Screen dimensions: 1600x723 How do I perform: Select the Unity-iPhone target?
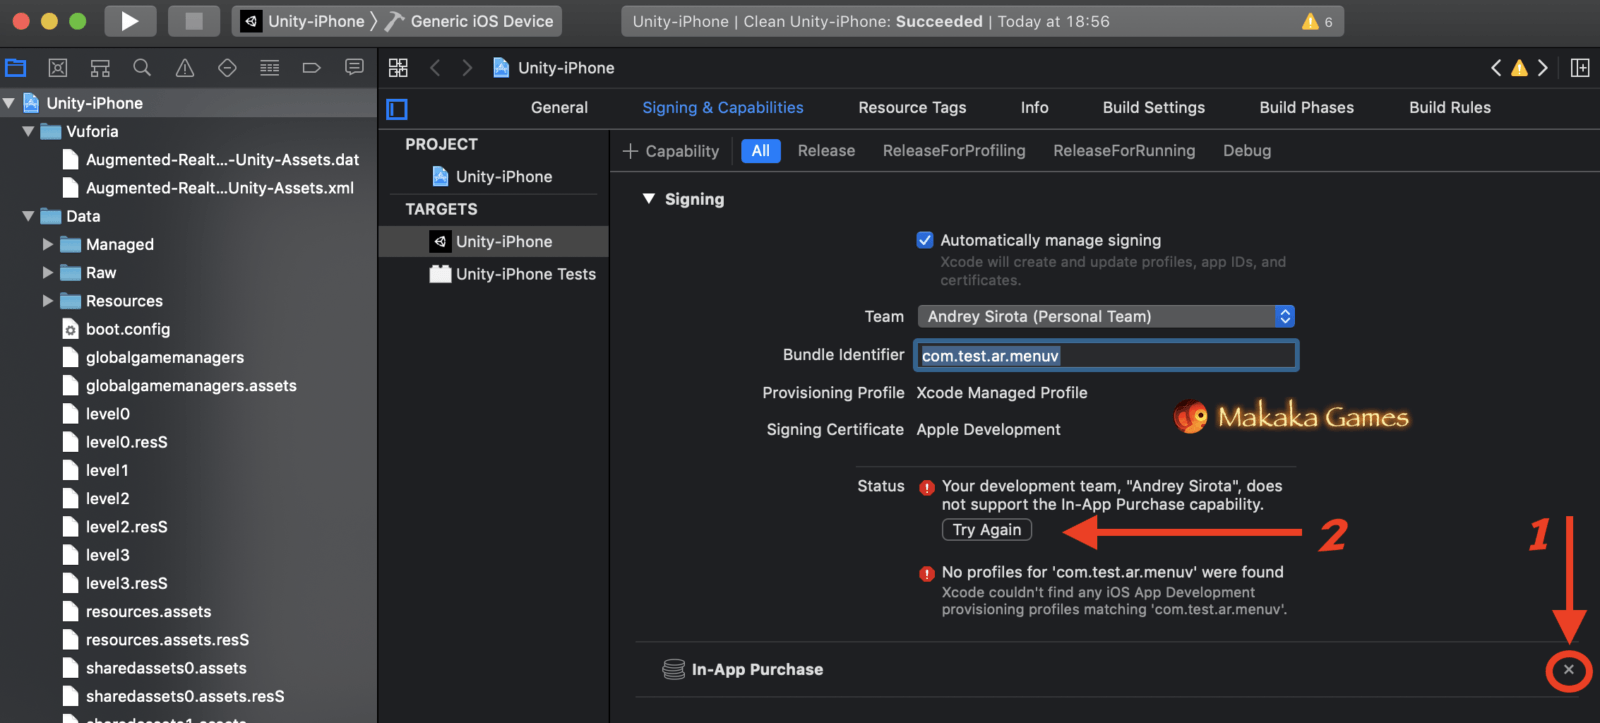click(493, 241)
